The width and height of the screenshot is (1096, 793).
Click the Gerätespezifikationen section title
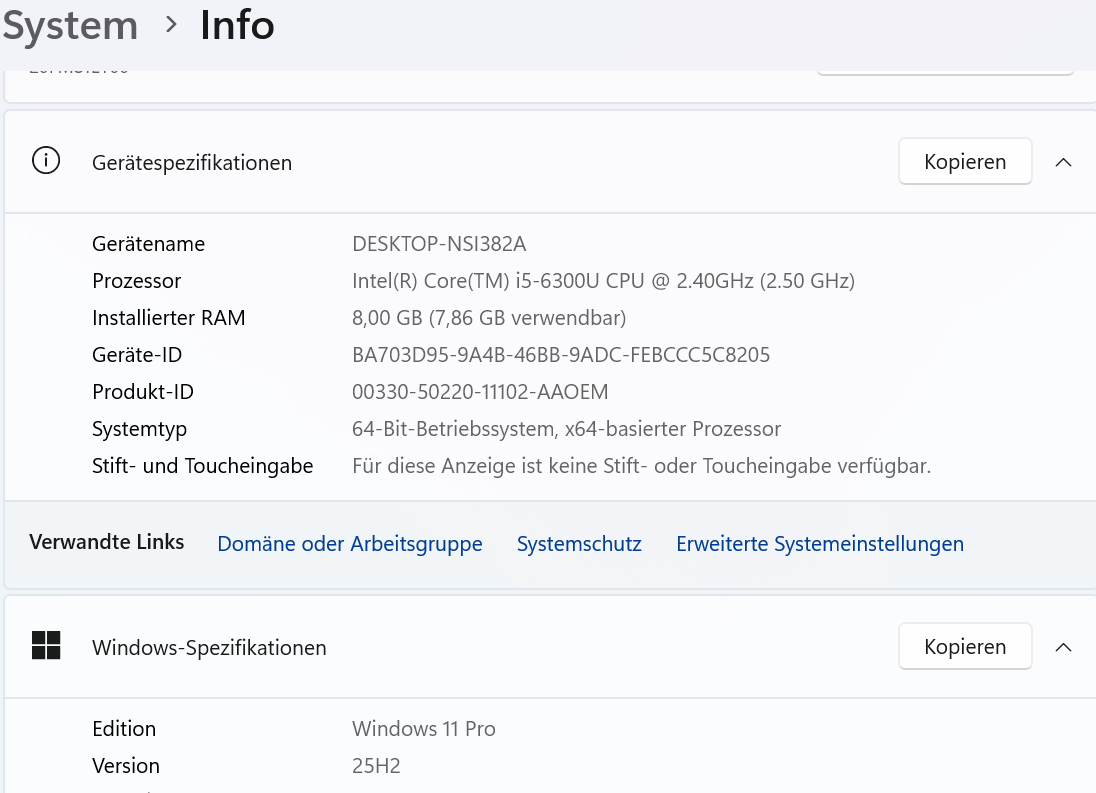click(x=192, y=163)
